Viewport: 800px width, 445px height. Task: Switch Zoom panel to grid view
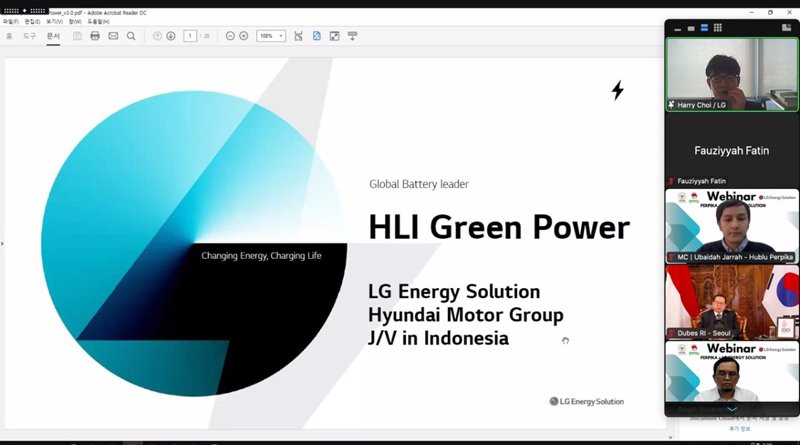coord(718,28)
